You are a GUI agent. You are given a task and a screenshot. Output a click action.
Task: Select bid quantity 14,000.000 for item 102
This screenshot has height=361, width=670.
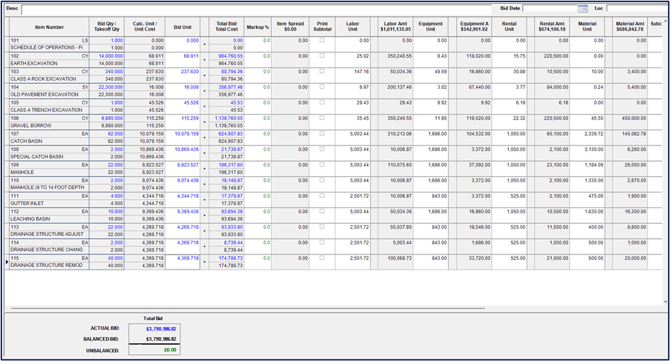pos(107,56)
